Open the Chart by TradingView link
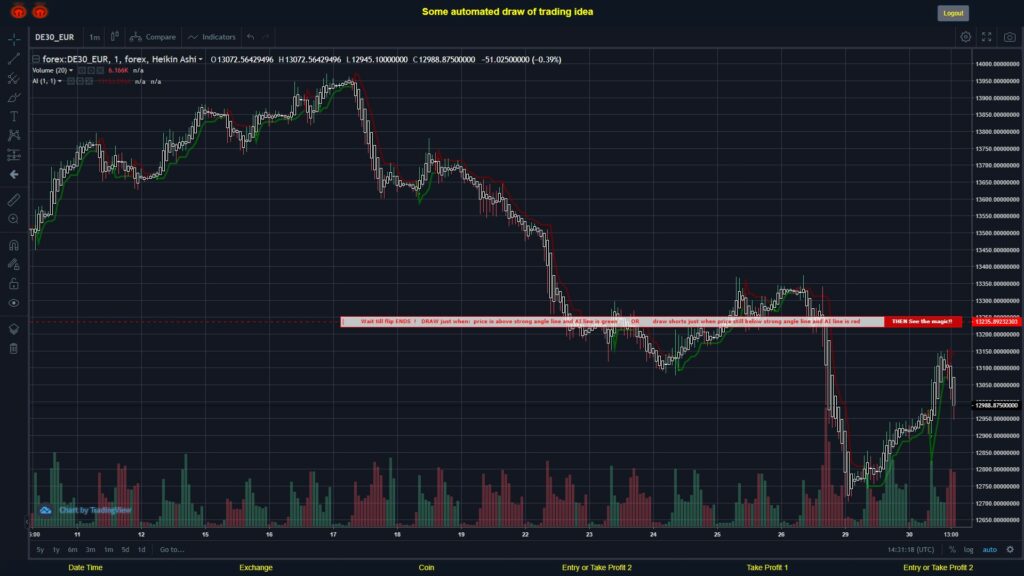Image resolution: width=1024 pixels, height=576 pixels. pos(86,510)
